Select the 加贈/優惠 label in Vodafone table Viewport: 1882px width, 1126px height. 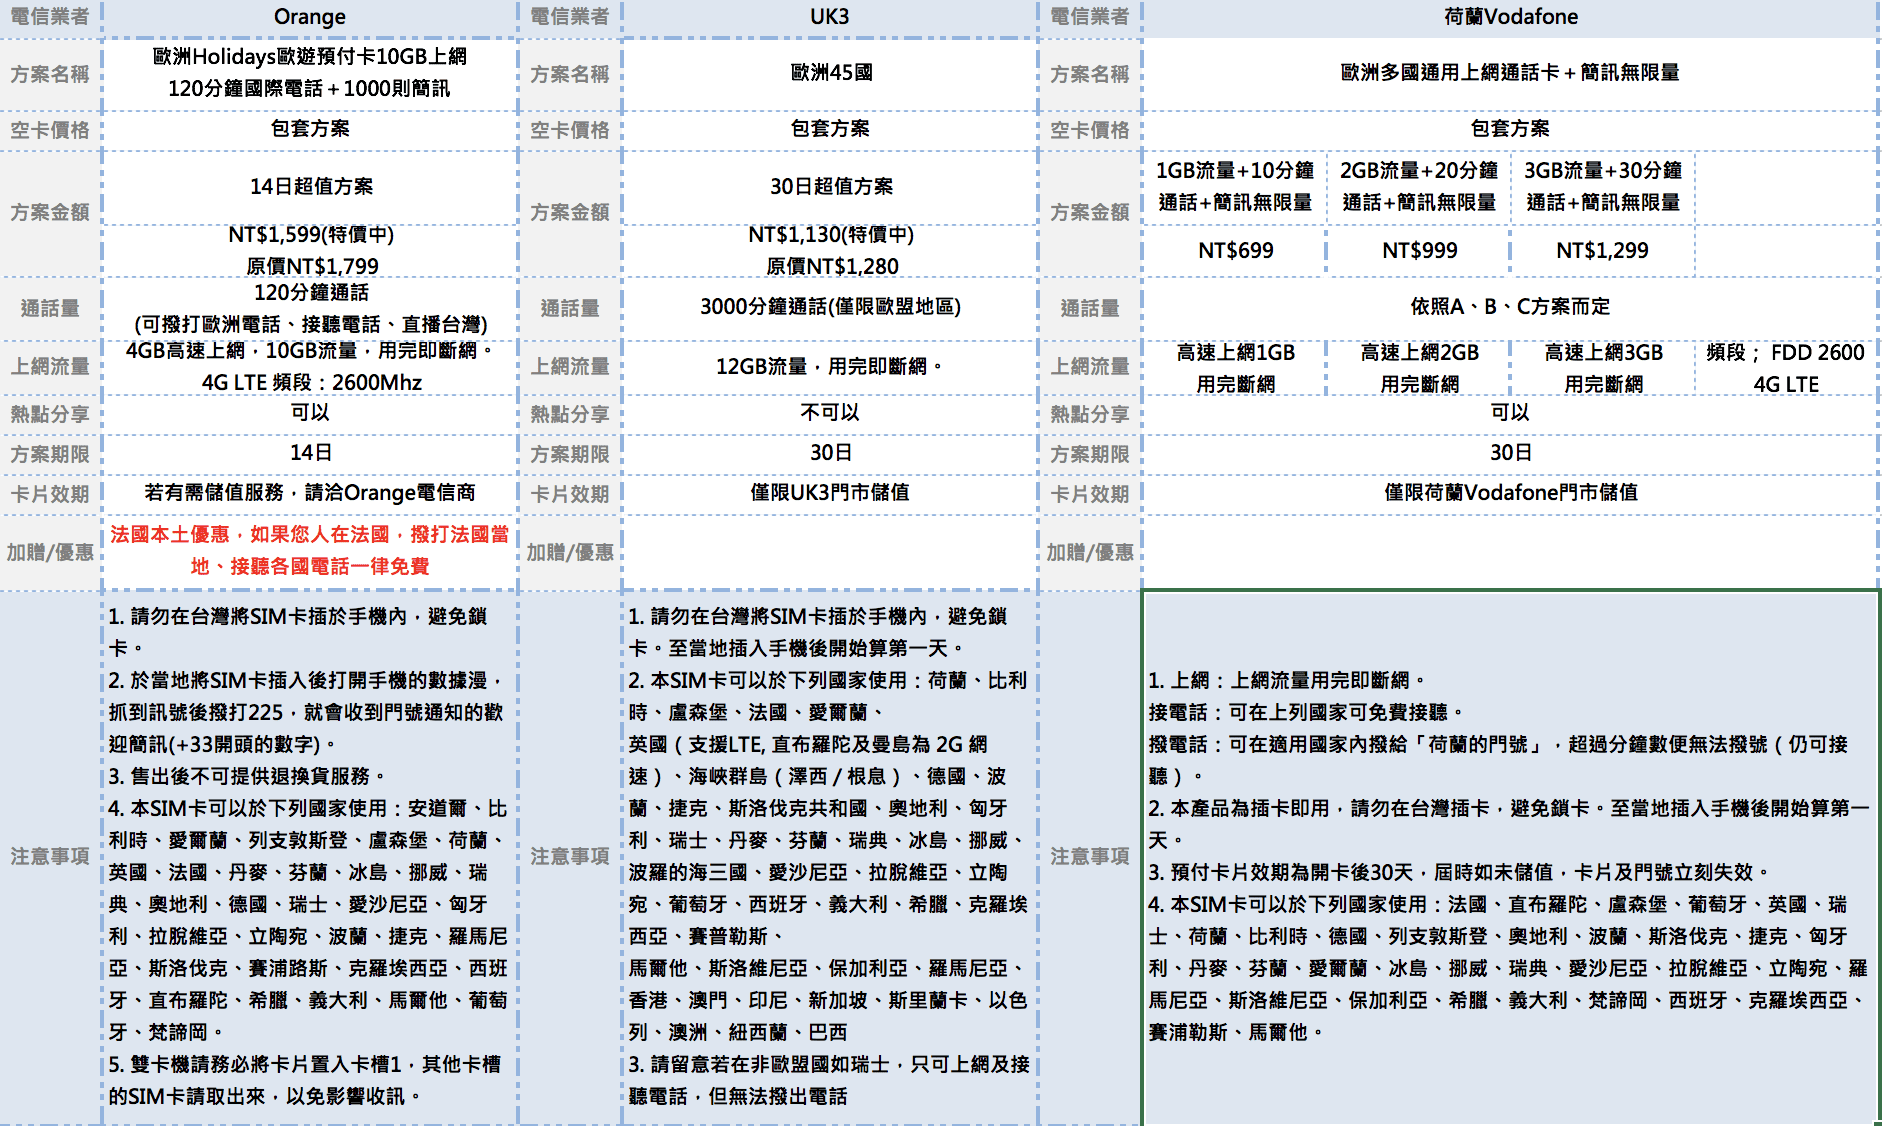(x=1090, y=552)
